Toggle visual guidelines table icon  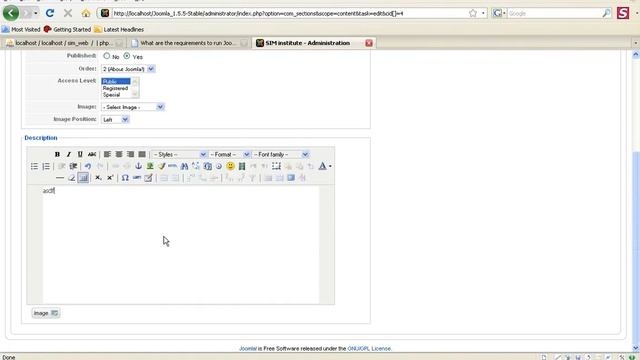point(83,178)
